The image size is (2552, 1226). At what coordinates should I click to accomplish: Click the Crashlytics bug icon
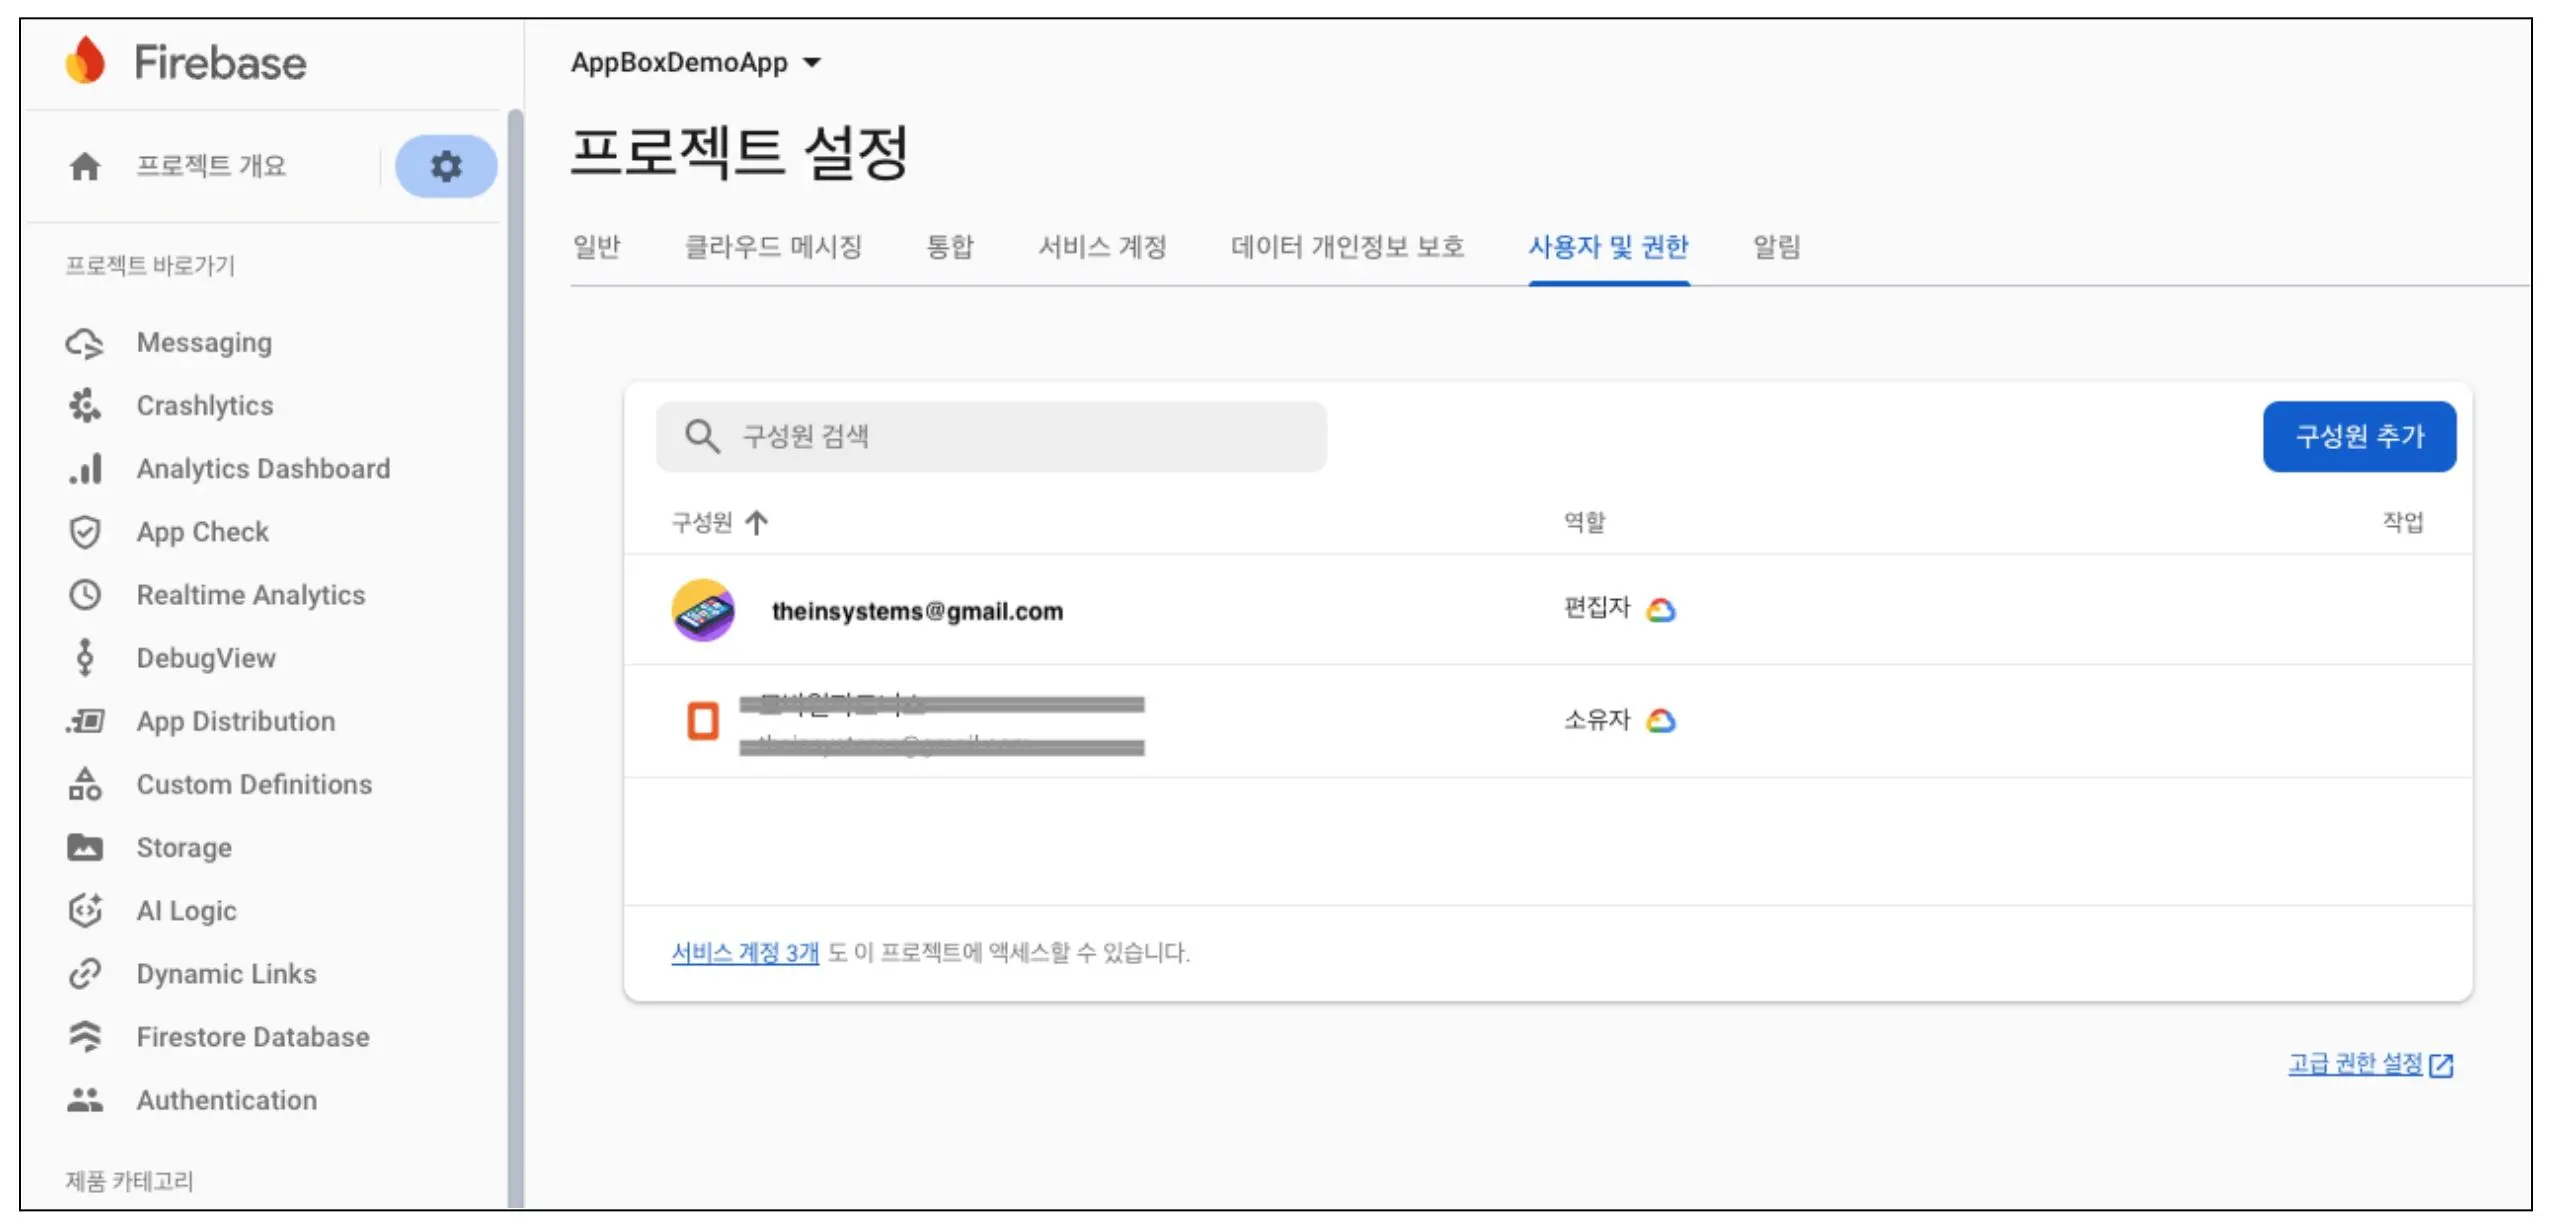pos(85,406)
